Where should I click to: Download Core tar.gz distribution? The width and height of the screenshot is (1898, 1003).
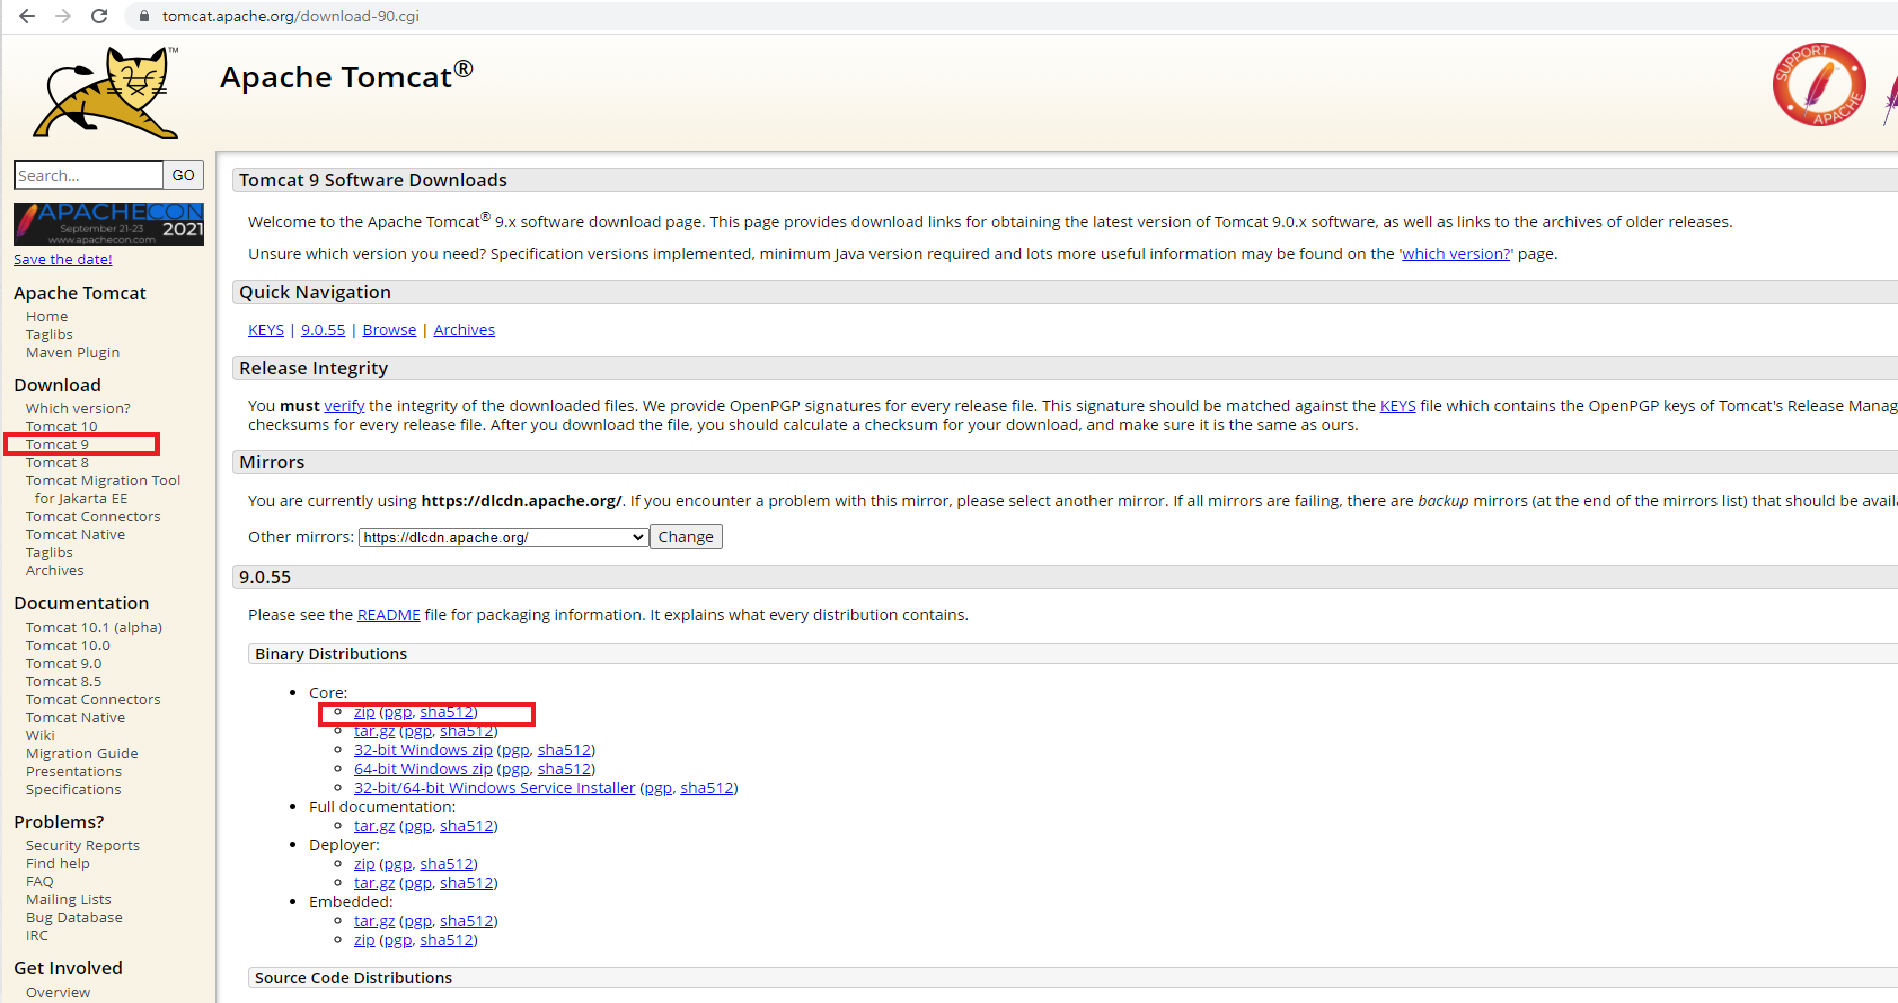coord(374,731)
